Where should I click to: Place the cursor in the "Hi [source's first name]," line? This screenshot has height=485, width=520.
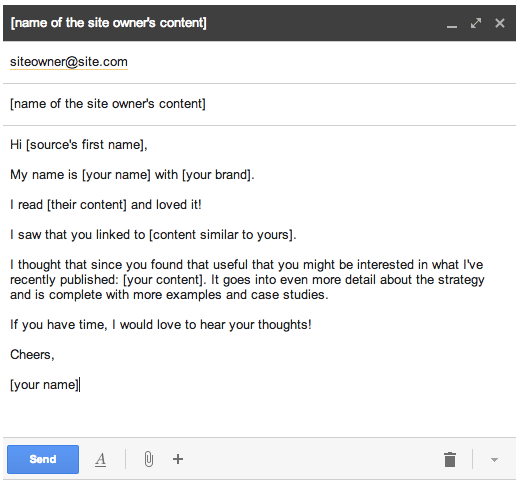click(x=79, y=145)
